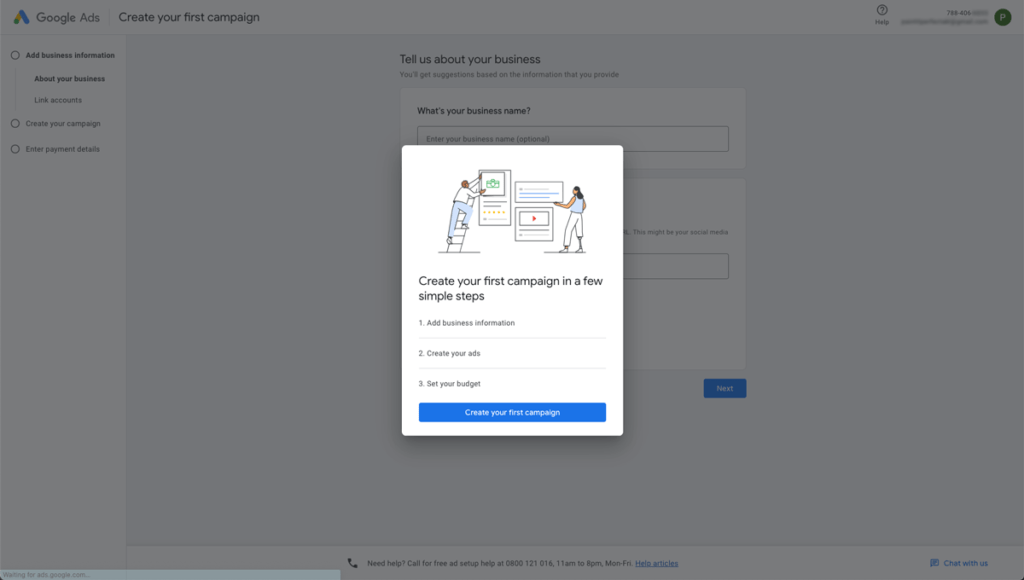Select the Enter payment details step circle
The width and height of the screenshot is (1024, 580).
pyautogui.click(x=15, y=149)
